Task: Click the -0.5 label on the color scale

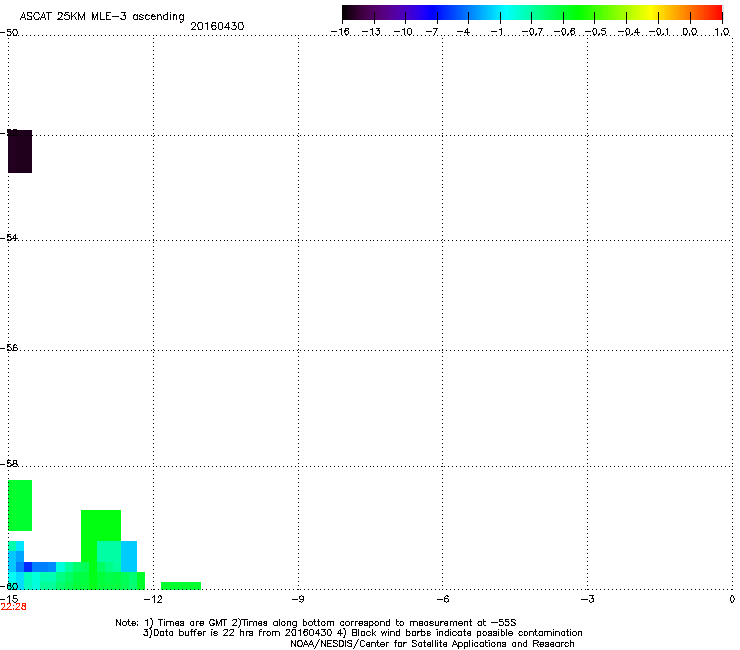Action: coord(596,32)
